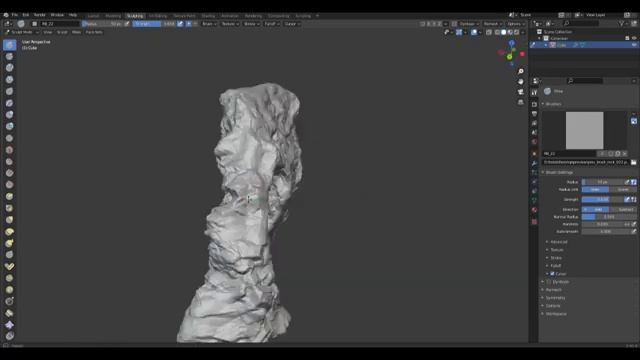Toggle X-ray display in viewport header
The height and width of the screenshot is (360, 640).
[489, 32]
